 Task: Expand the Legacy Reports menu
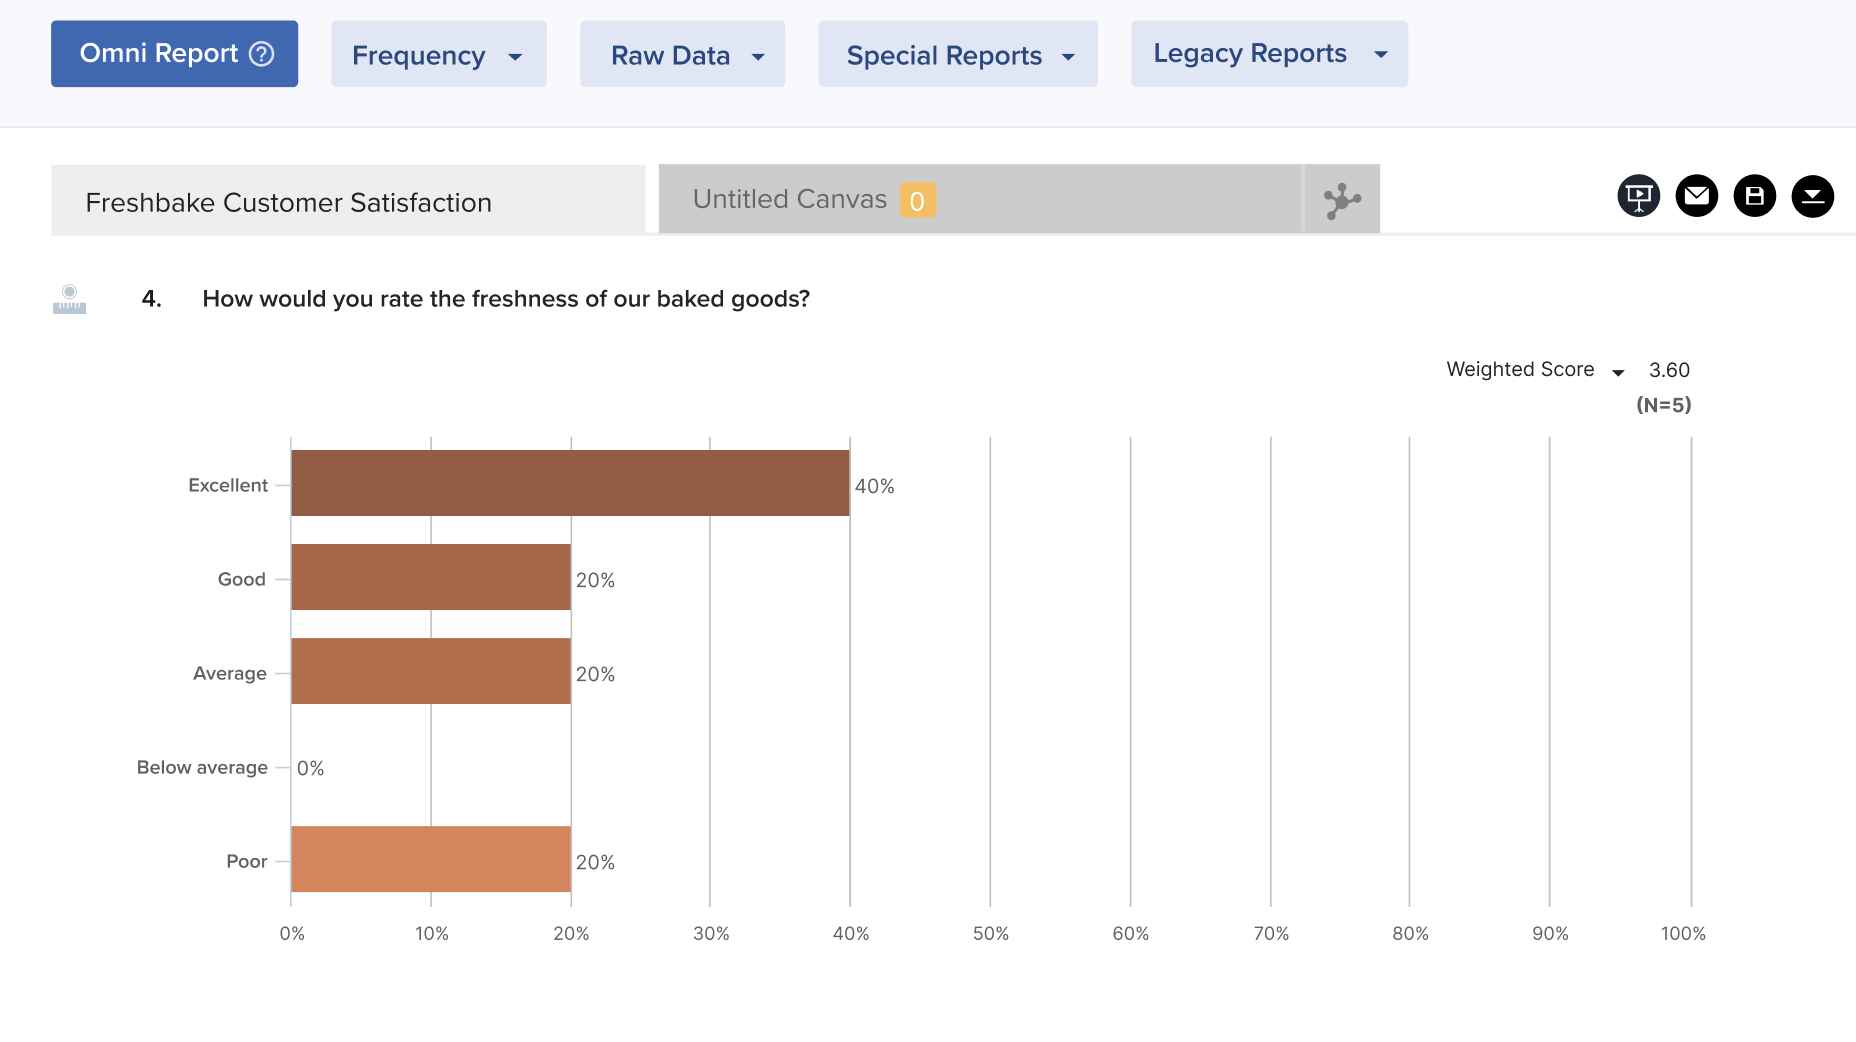(x=1268, y=54)
